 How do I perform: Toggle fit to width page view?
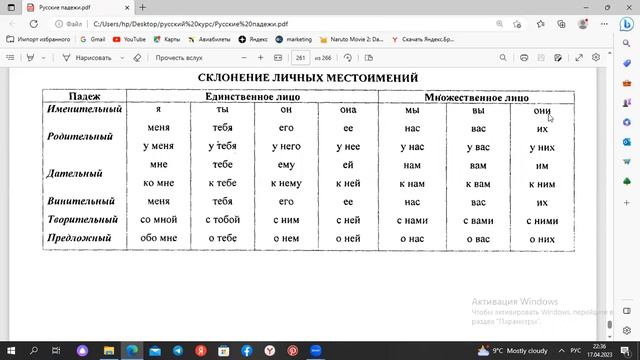[x=278, y=58]
